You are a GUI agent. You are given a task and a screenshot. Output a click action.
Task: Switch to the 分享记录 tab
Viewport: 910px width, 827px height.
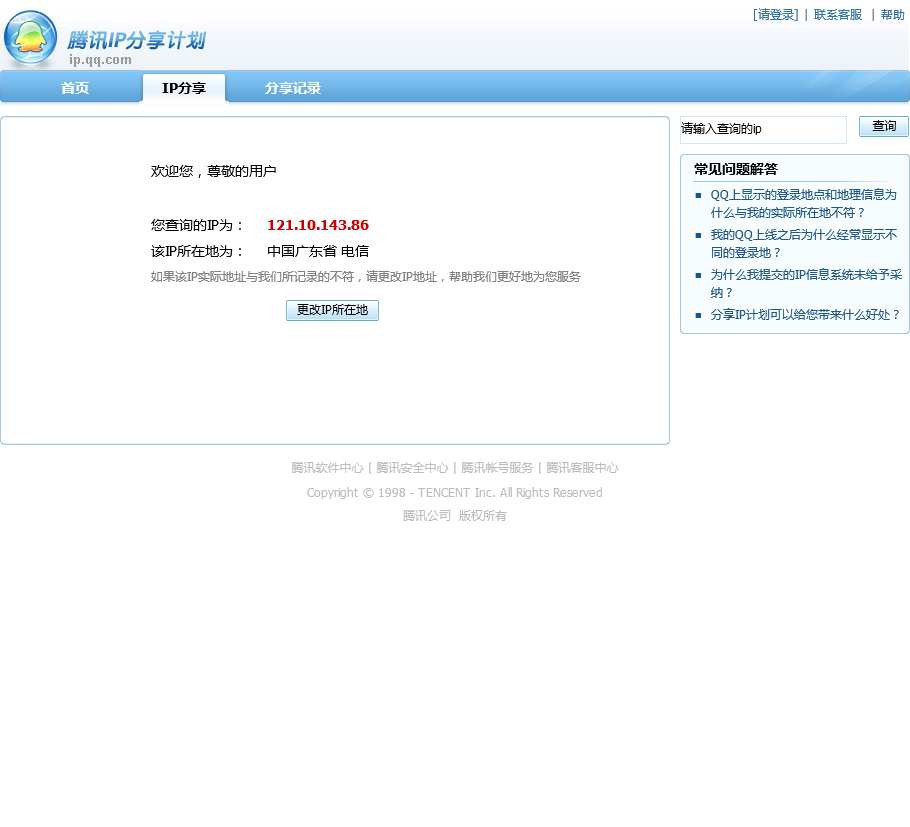[292, 88]
